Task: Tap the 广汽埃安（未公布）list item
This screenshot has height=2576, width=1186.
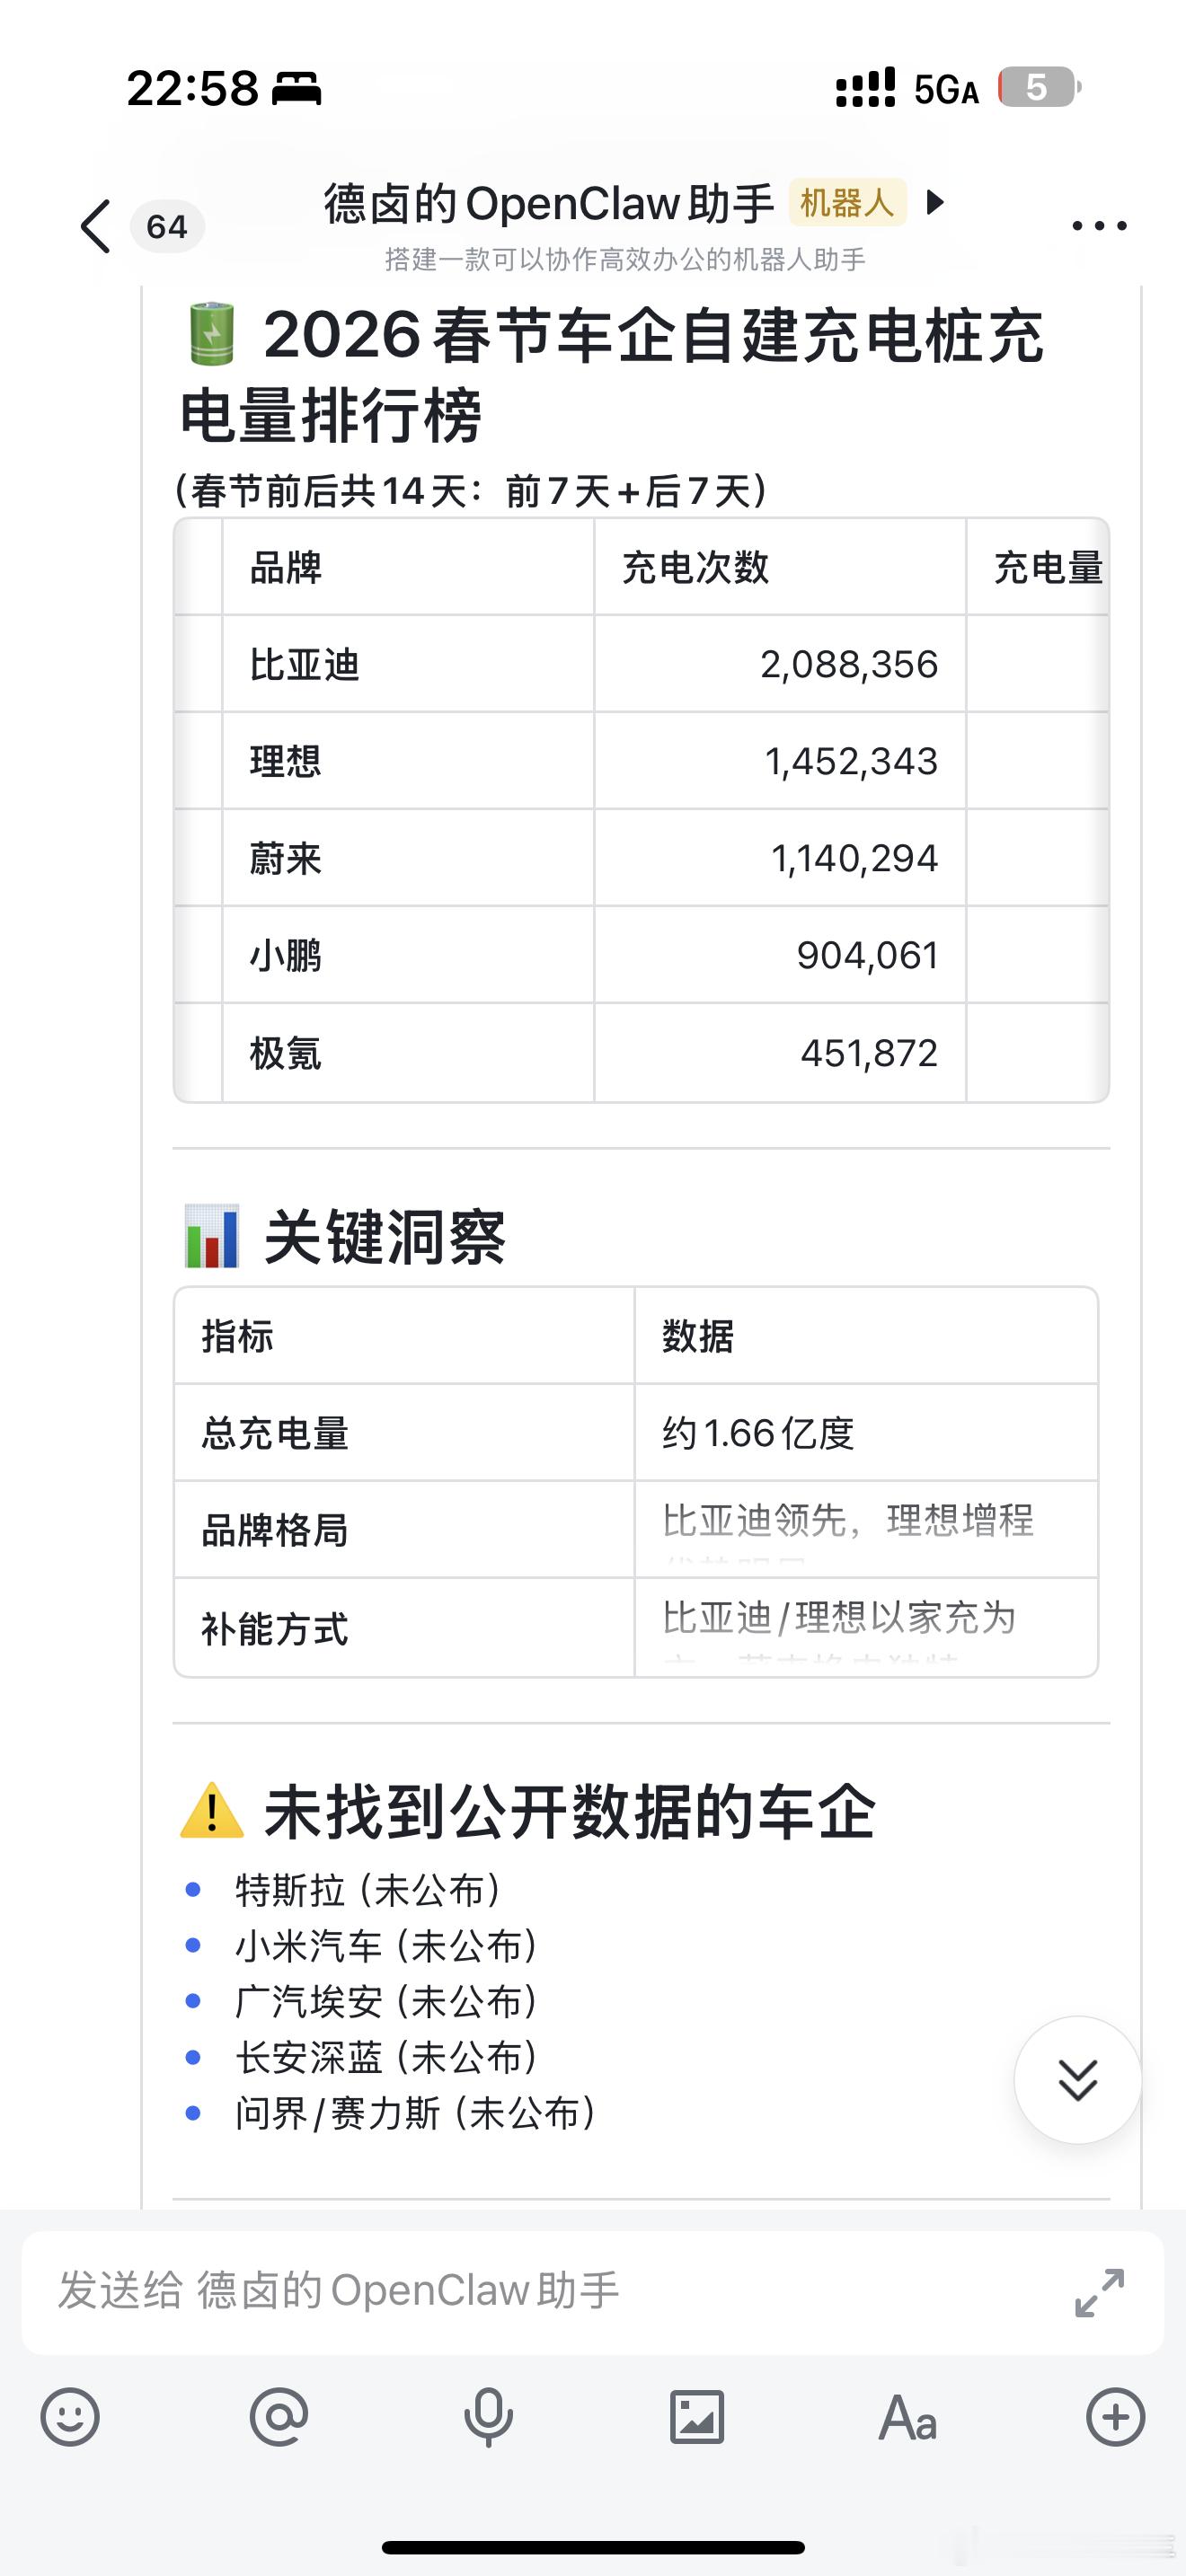Action: [387, 2002]
